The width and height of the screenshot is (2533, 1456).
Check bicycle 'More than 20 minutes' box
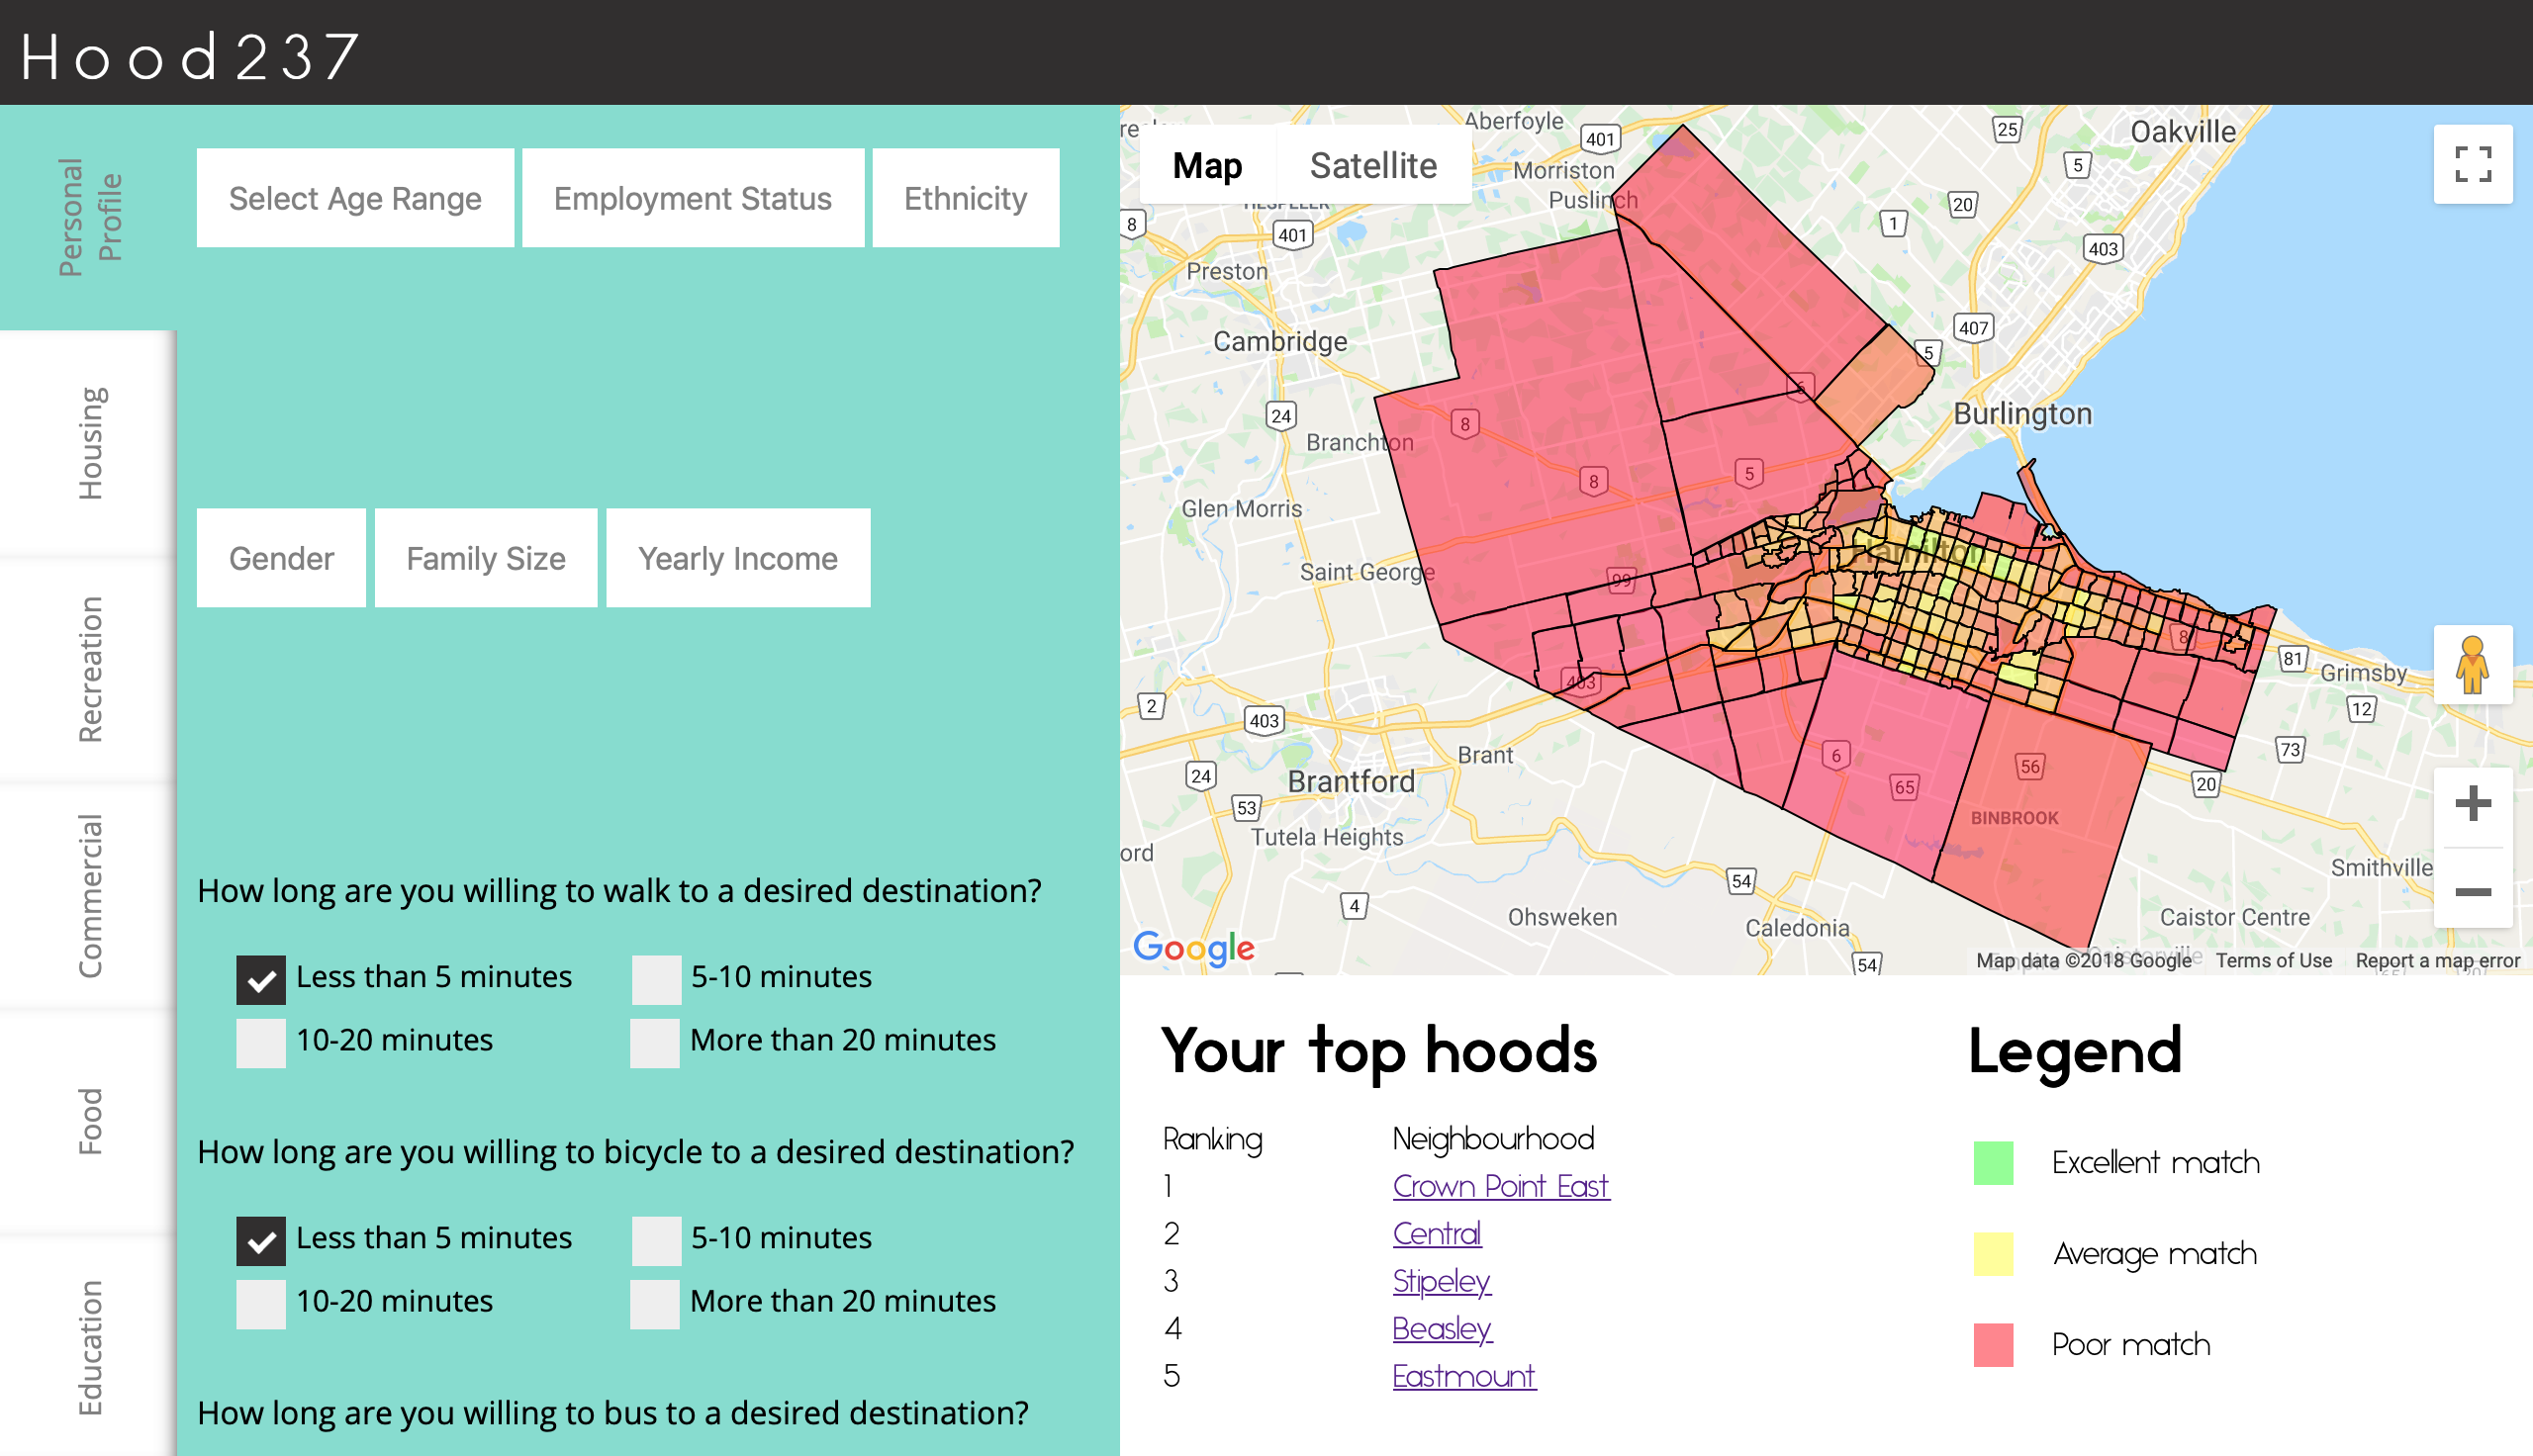(655, 1303)
